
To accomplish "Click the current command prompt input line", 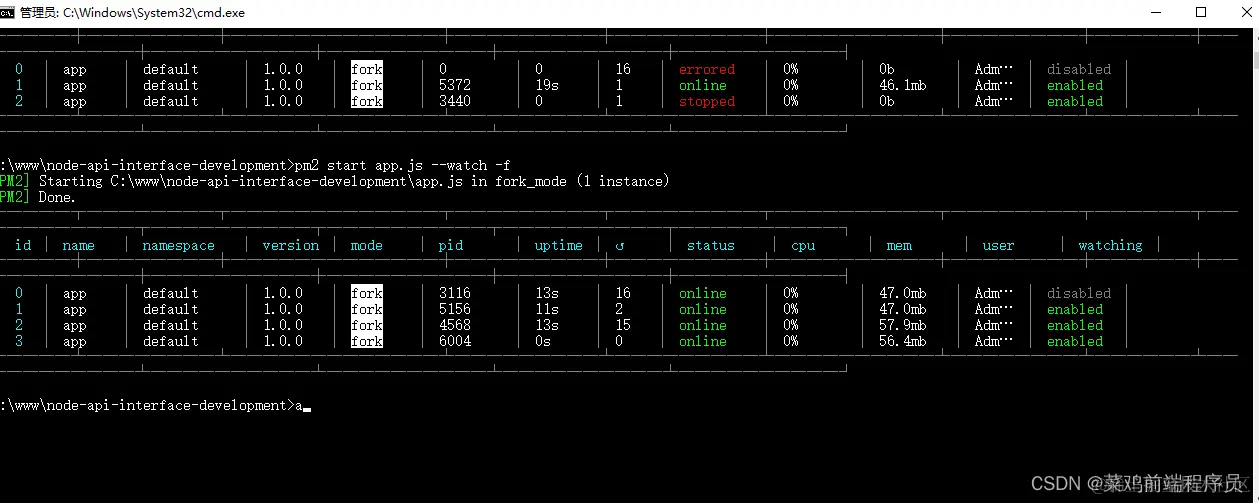I will click(x=156, y=405).
